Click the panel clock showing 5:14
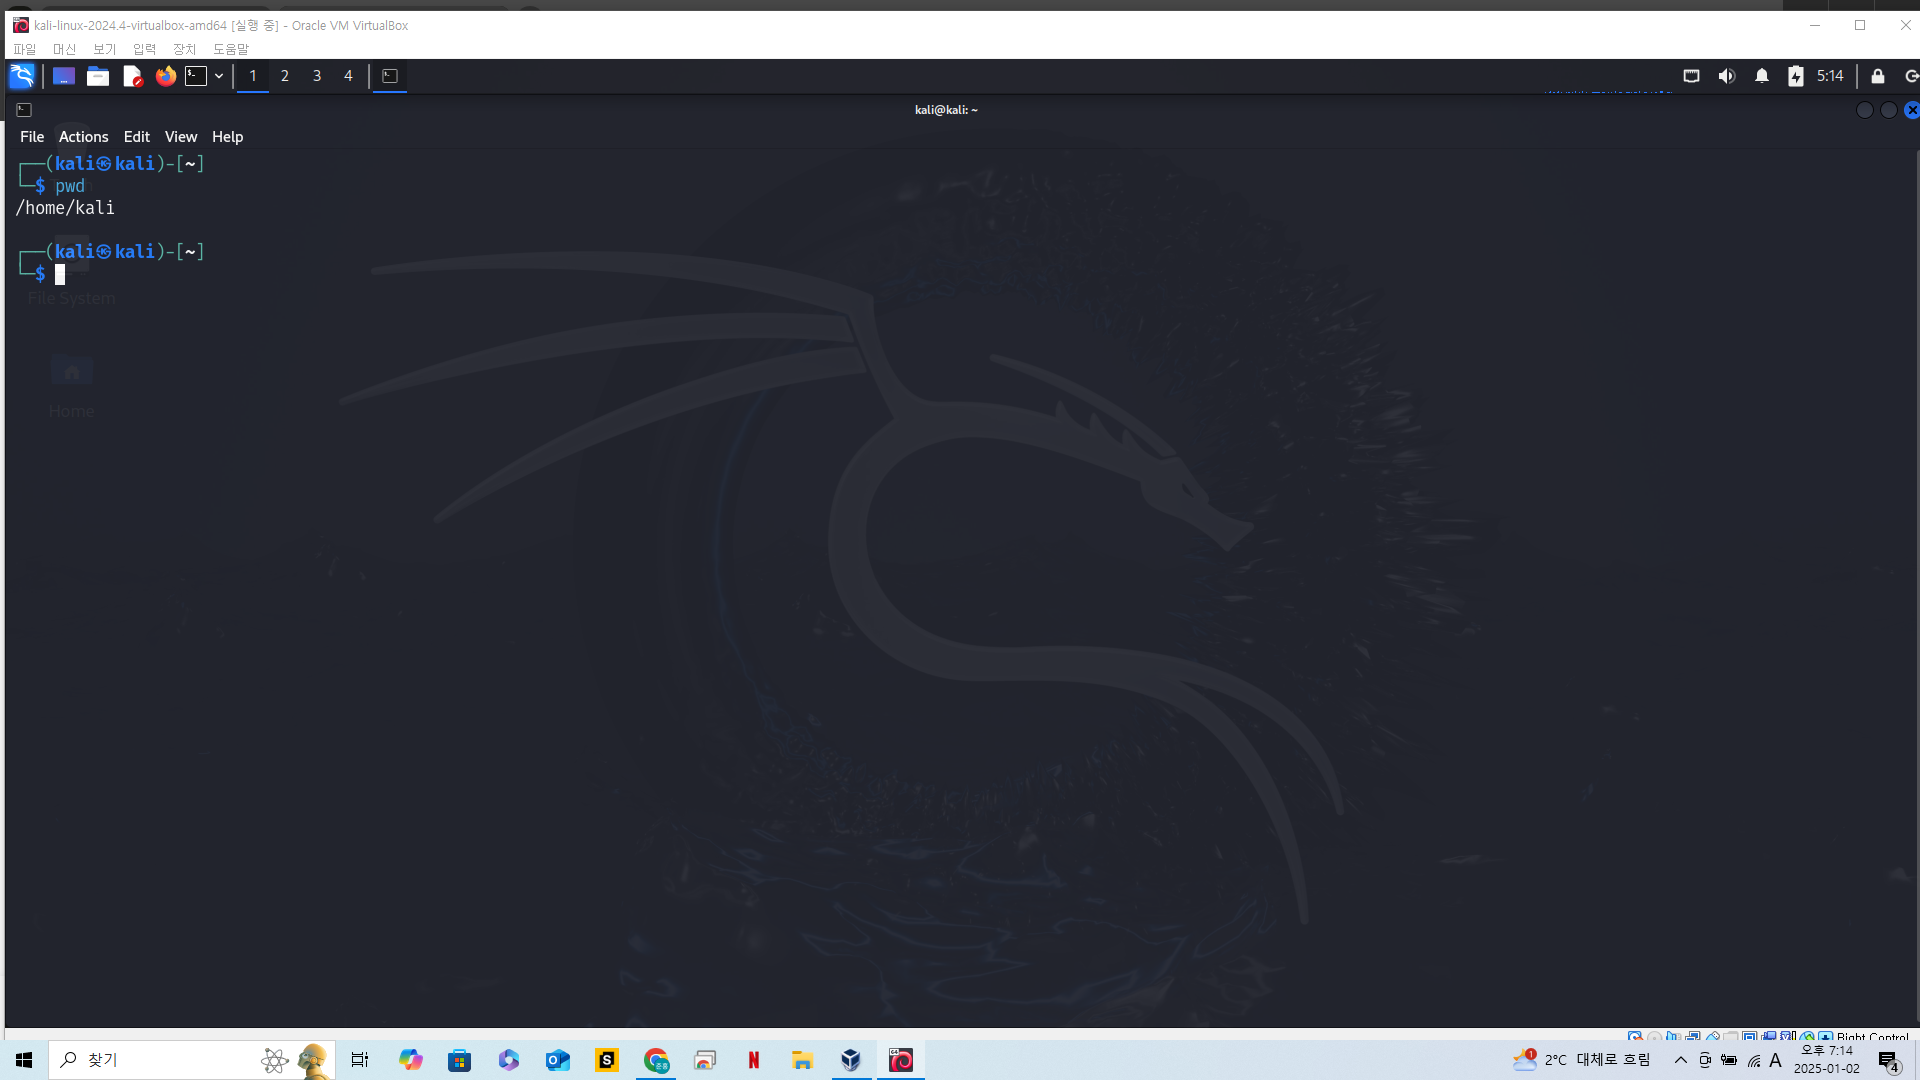 pyautogui.click(x=1830, y=76)
